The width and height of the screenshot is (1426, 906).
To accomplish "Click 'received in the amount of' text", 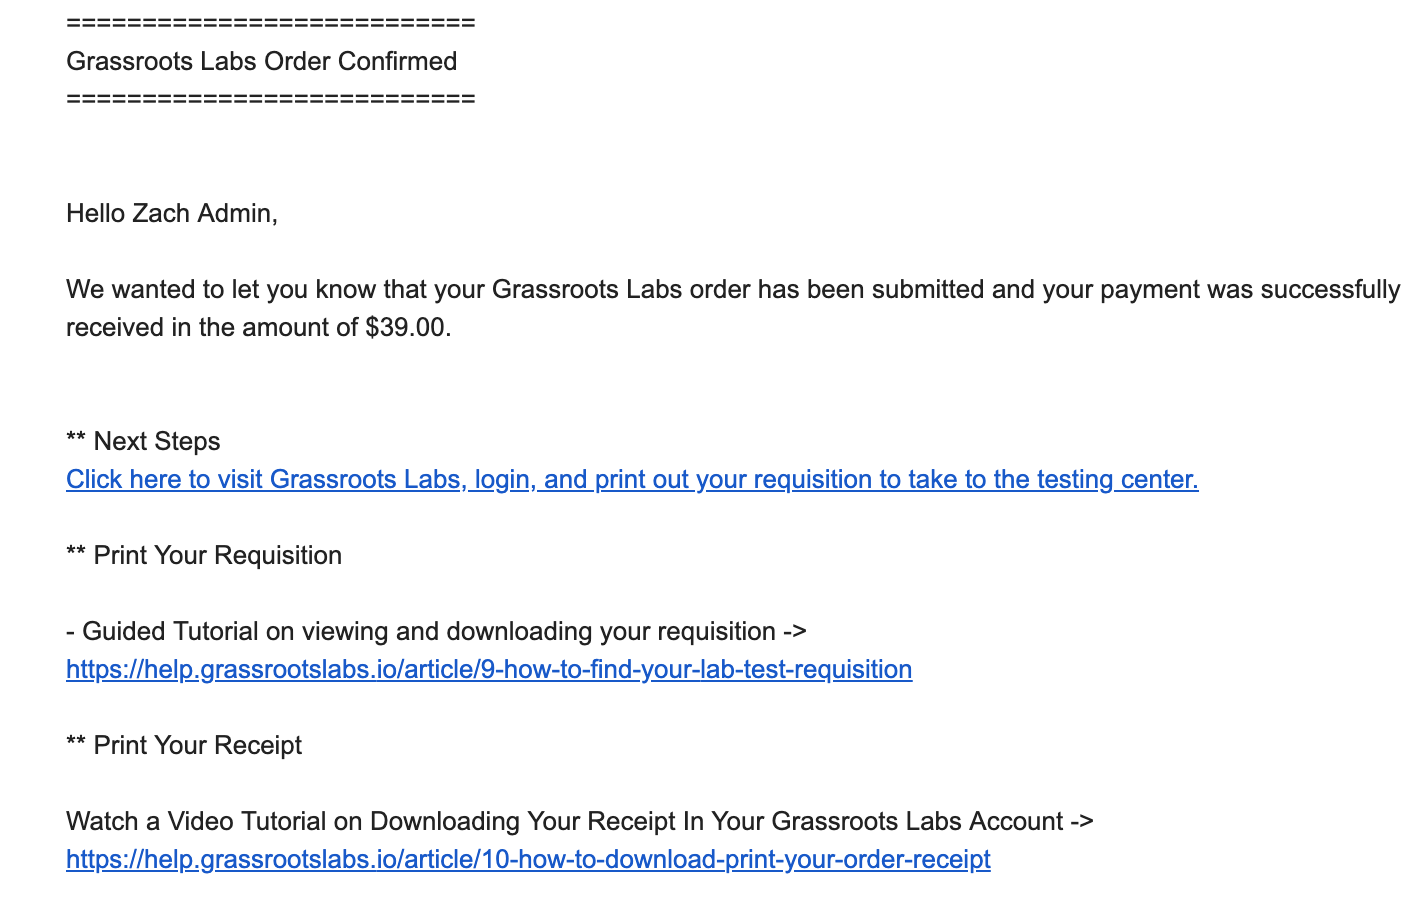I will click(212, 328).
